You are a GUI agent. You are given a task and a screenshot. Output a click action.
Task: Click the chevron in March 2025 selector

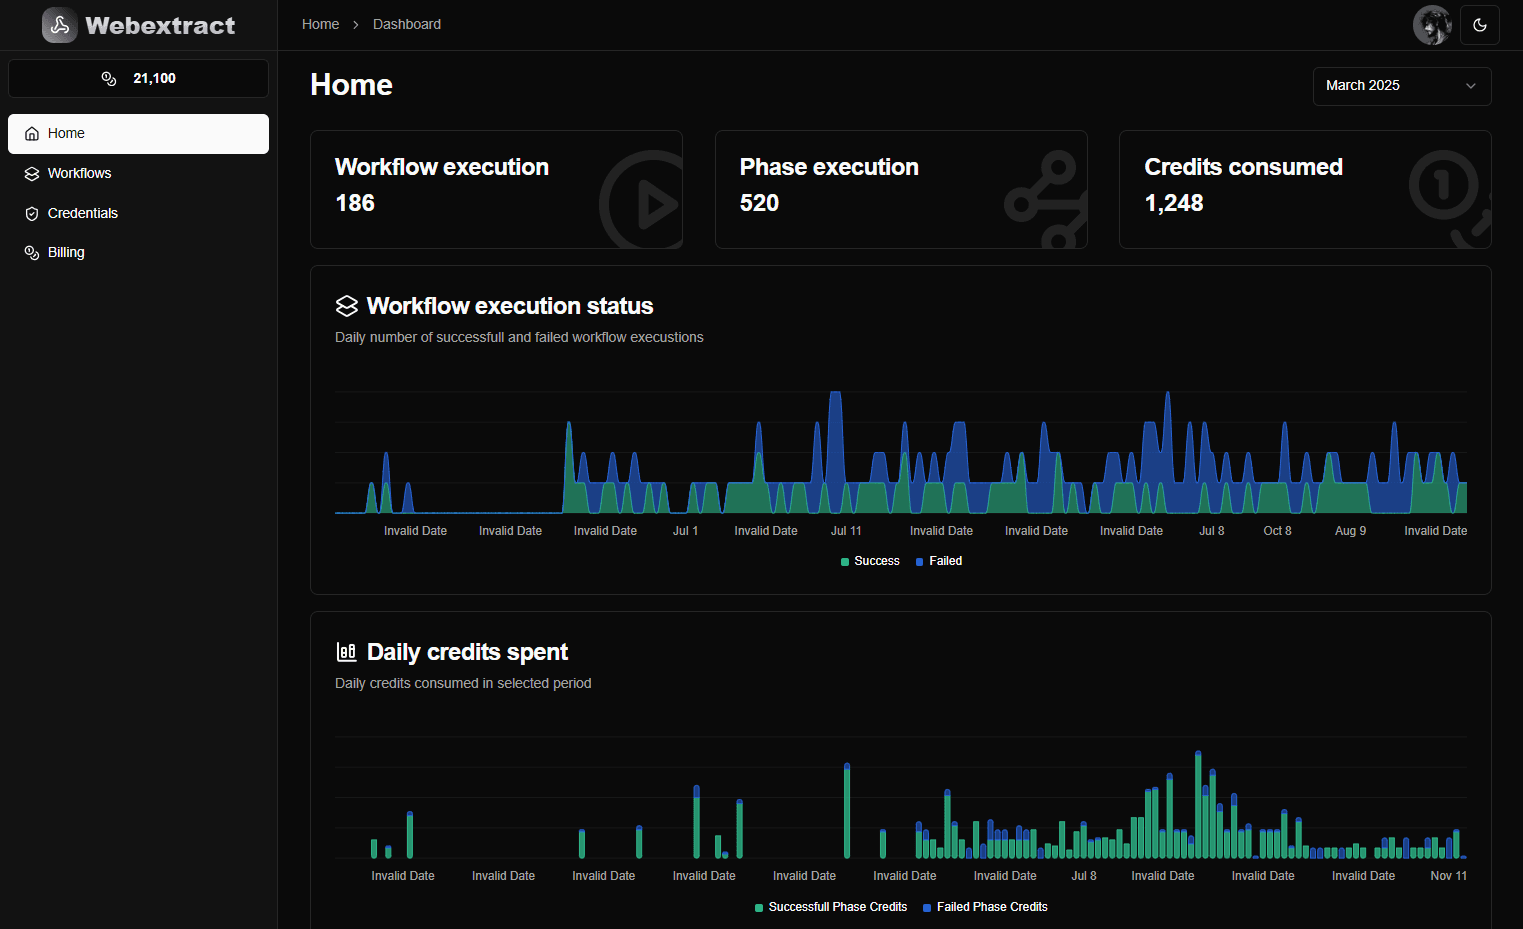point(1471,86)
